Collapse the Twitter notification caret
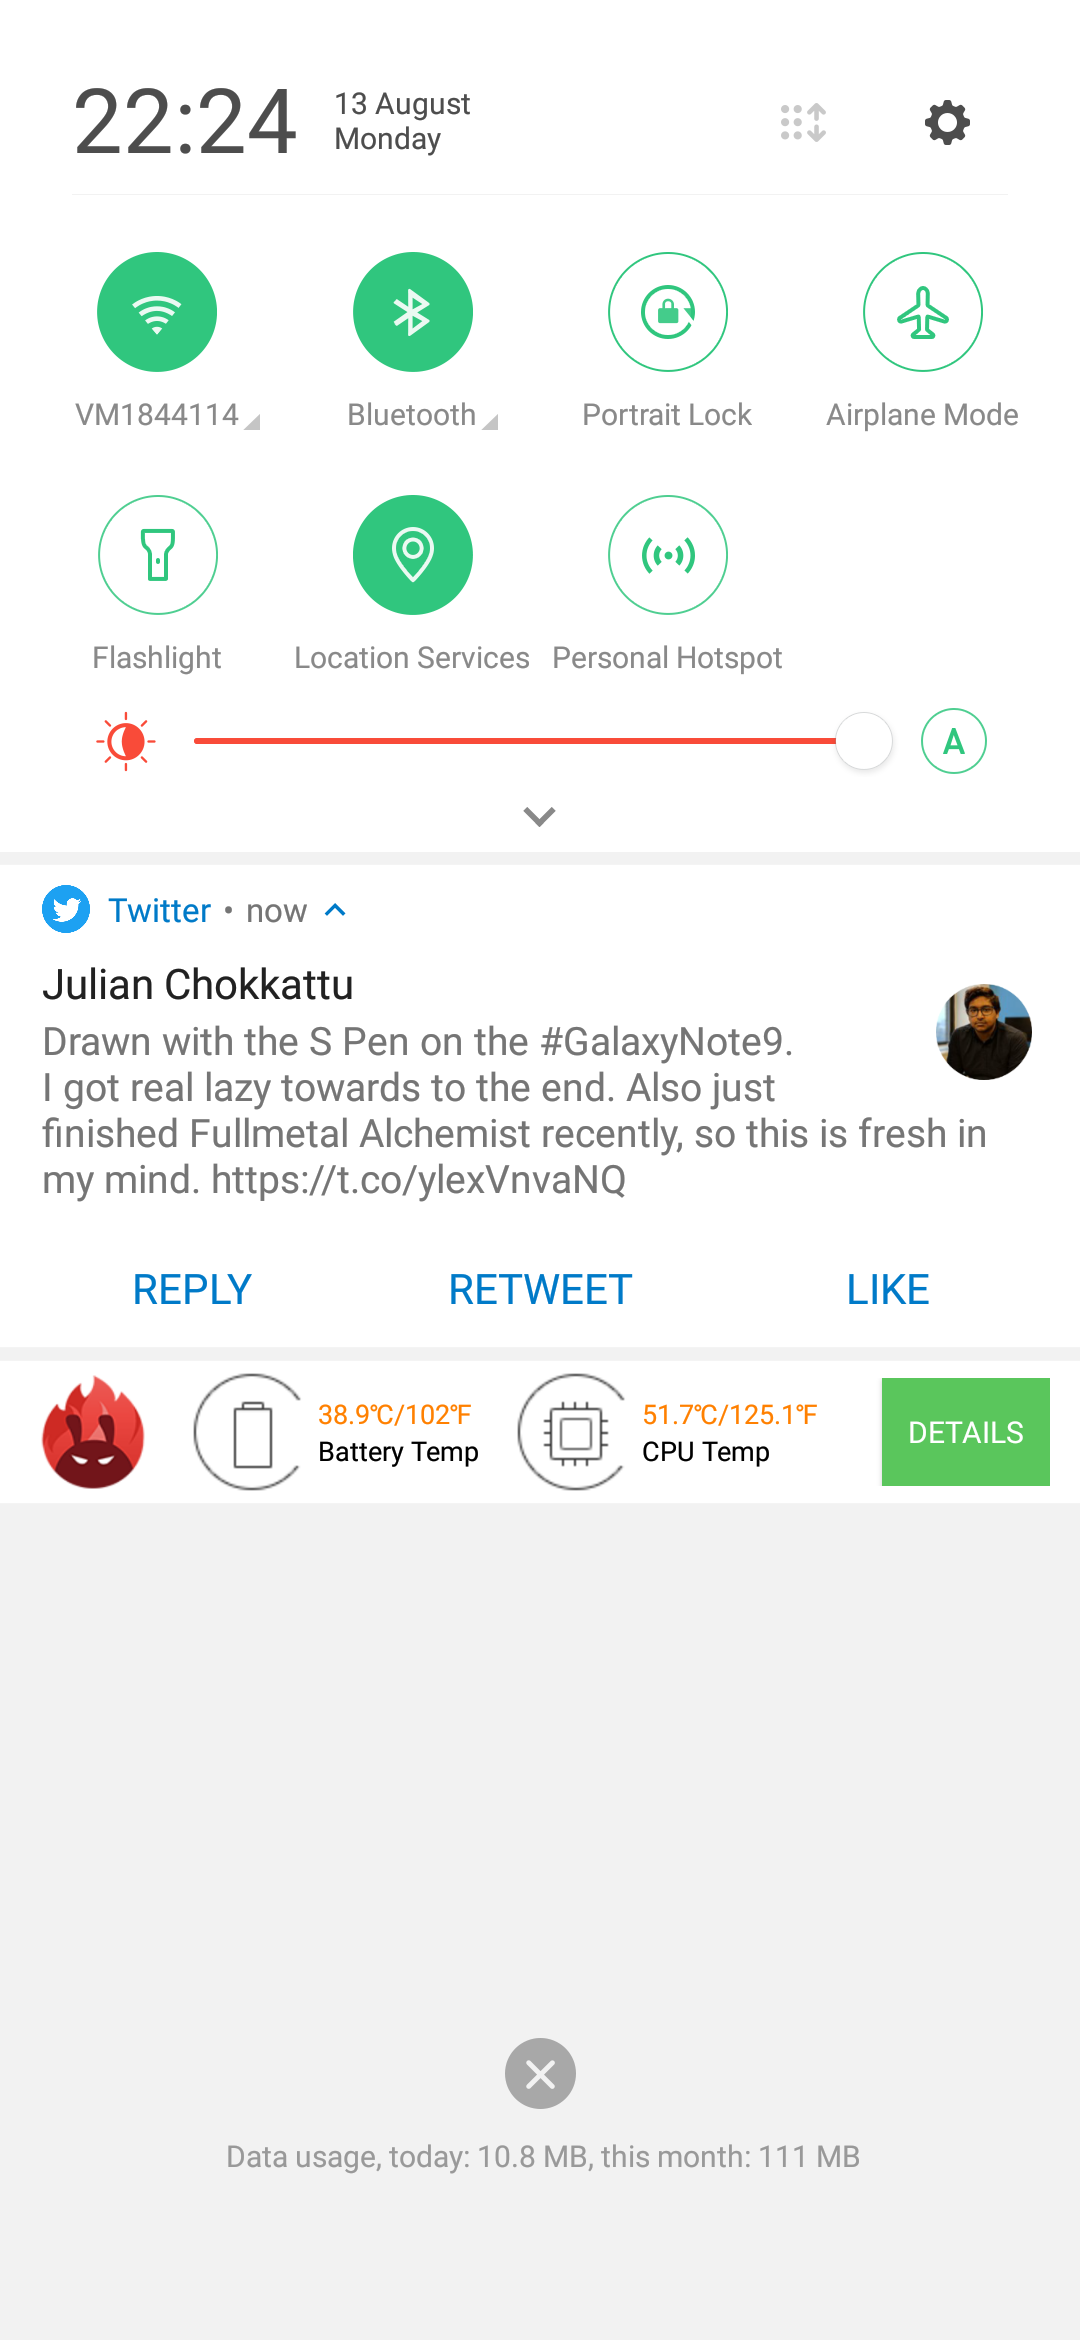Viewport: 1080px width, 2340px height. pyautogui.click(x=336, y=910)
